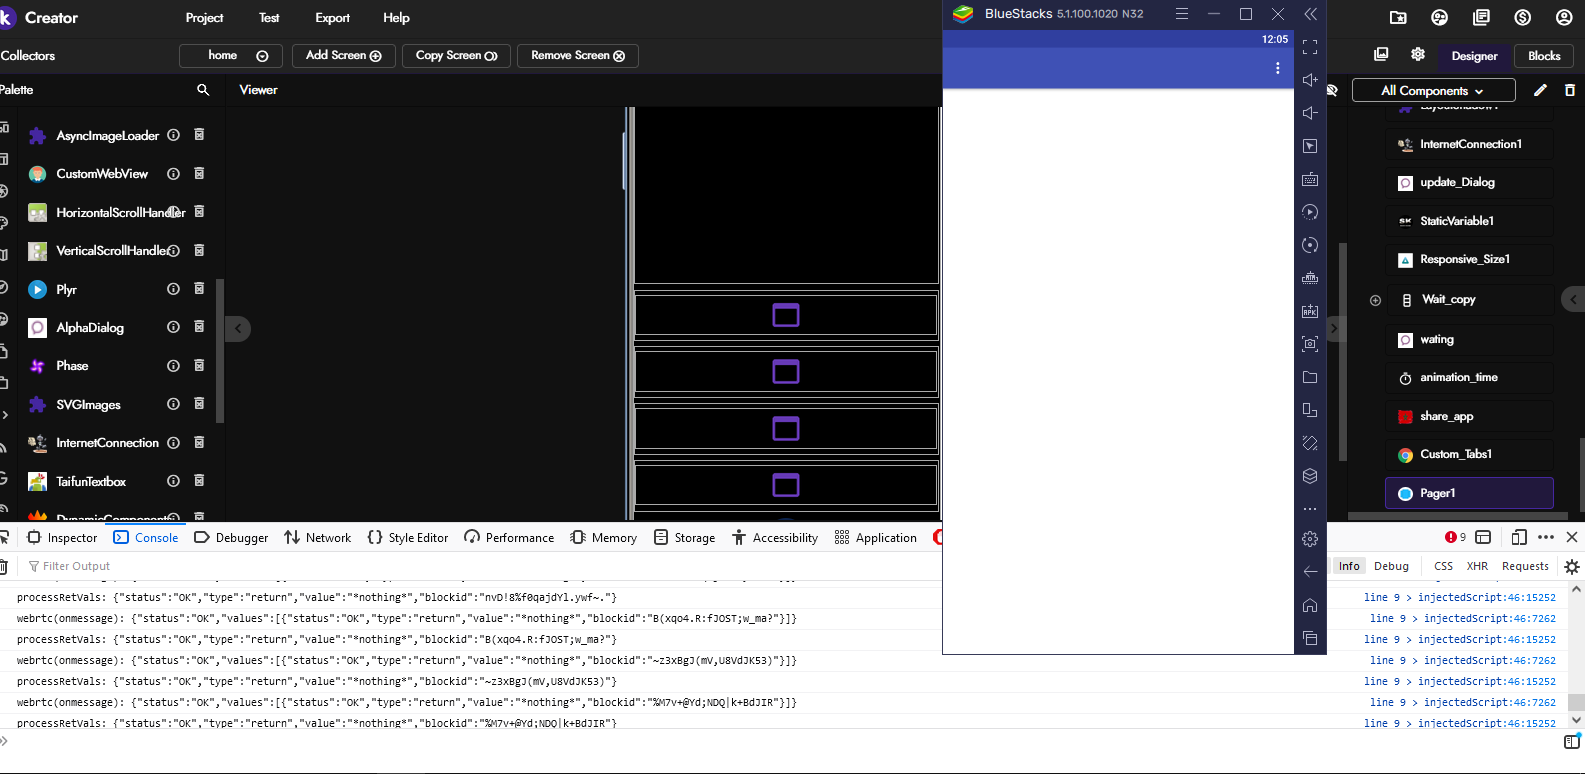This screenshot has height=774, width=1585.
Task: Toggle hidden components visibility eye
Action: pos(1332,90)
